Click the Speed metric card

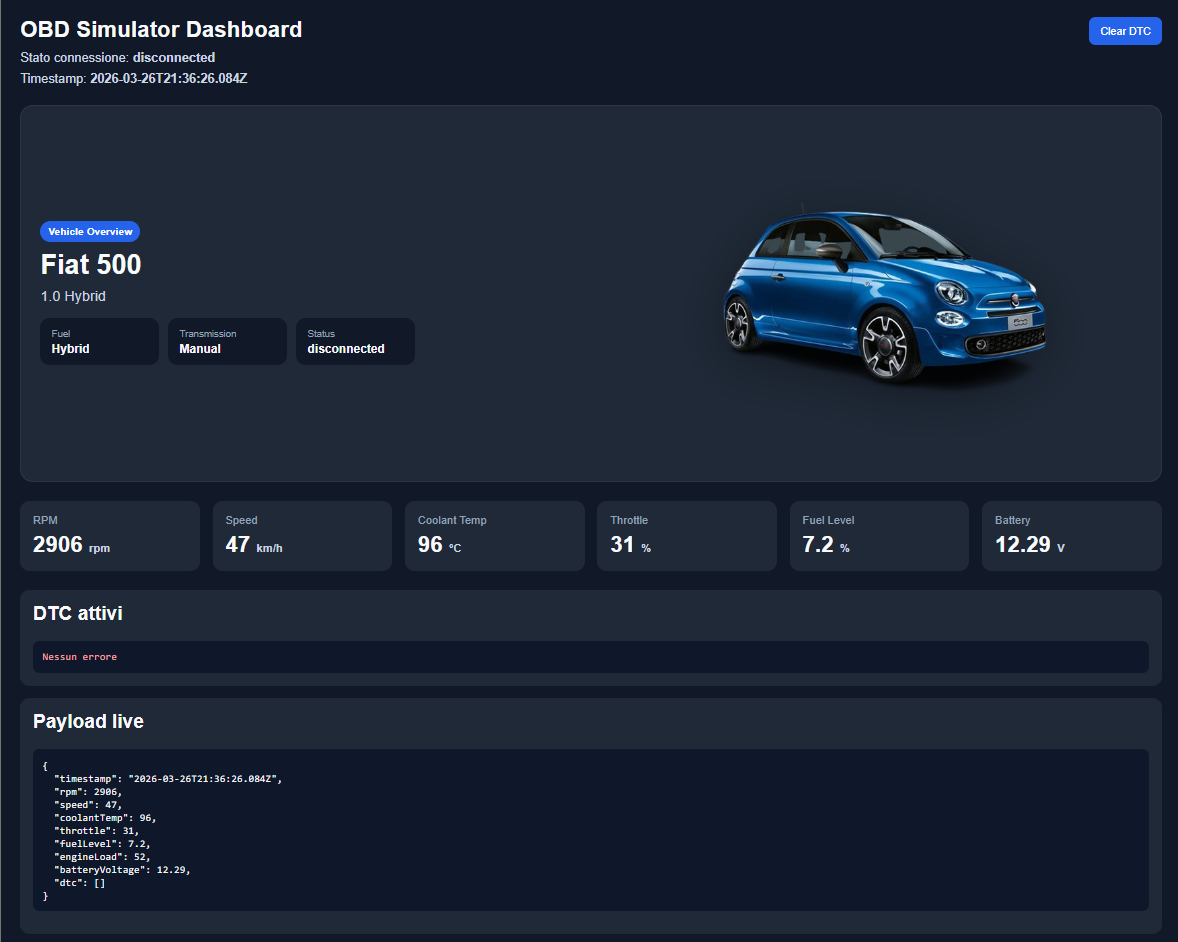pos(302,536)
